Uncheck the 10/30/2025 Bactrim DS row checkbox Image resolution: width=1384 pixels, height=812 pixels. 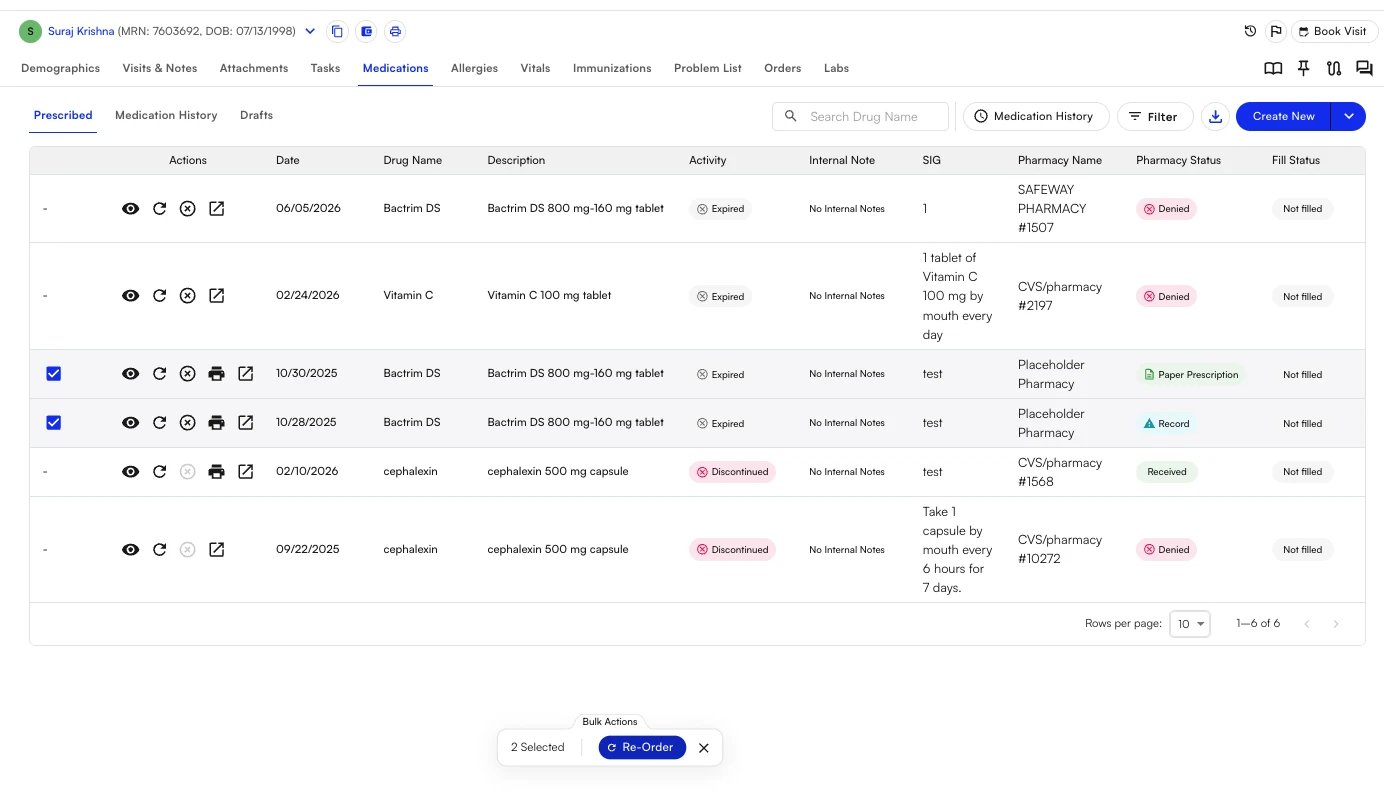[x=54, y=374]
